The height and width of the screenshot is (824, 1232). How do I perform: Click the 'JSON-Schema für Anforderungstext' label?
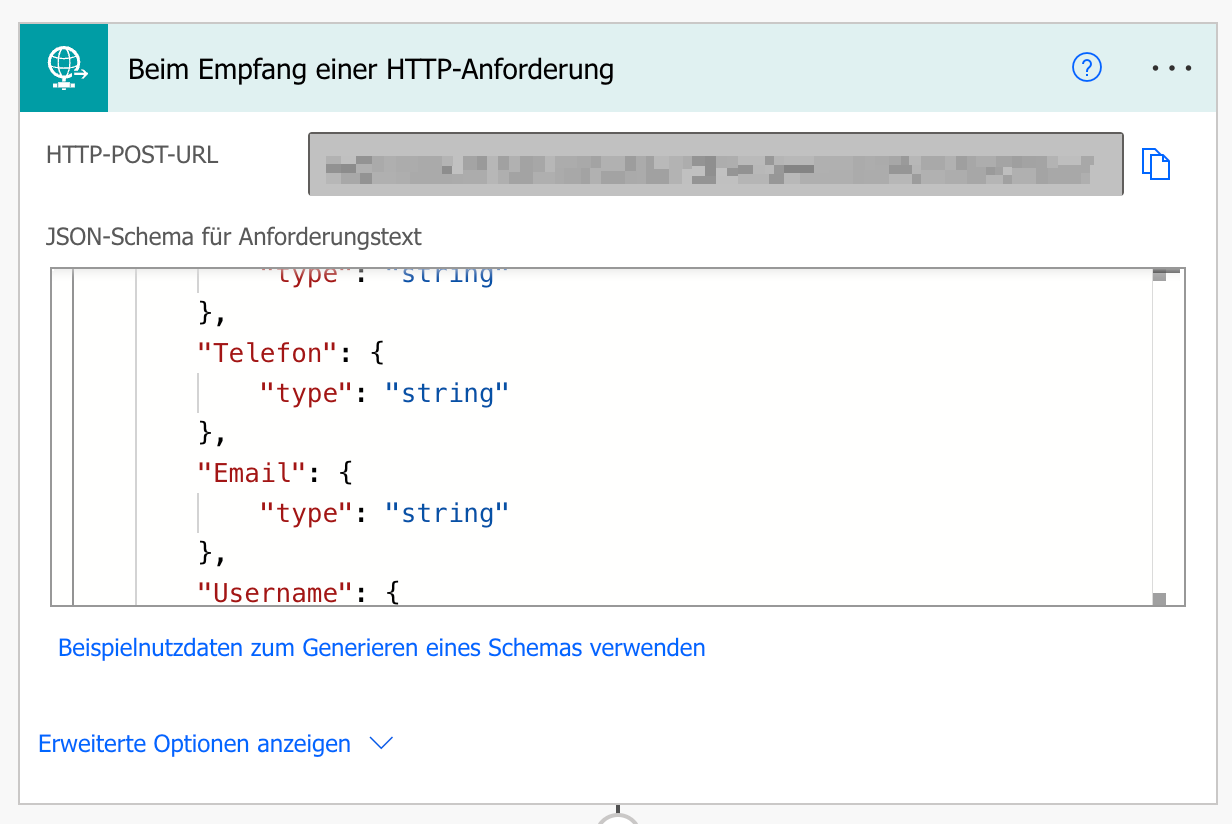(234, 237)
